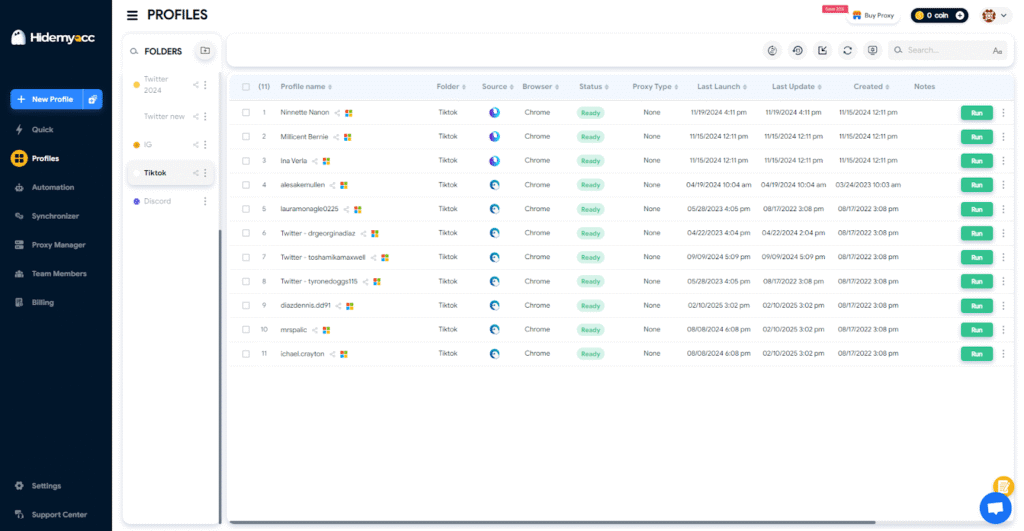Click share icon on Twitter 2024 folder
1024x531 pixels.
click(196, 85)
